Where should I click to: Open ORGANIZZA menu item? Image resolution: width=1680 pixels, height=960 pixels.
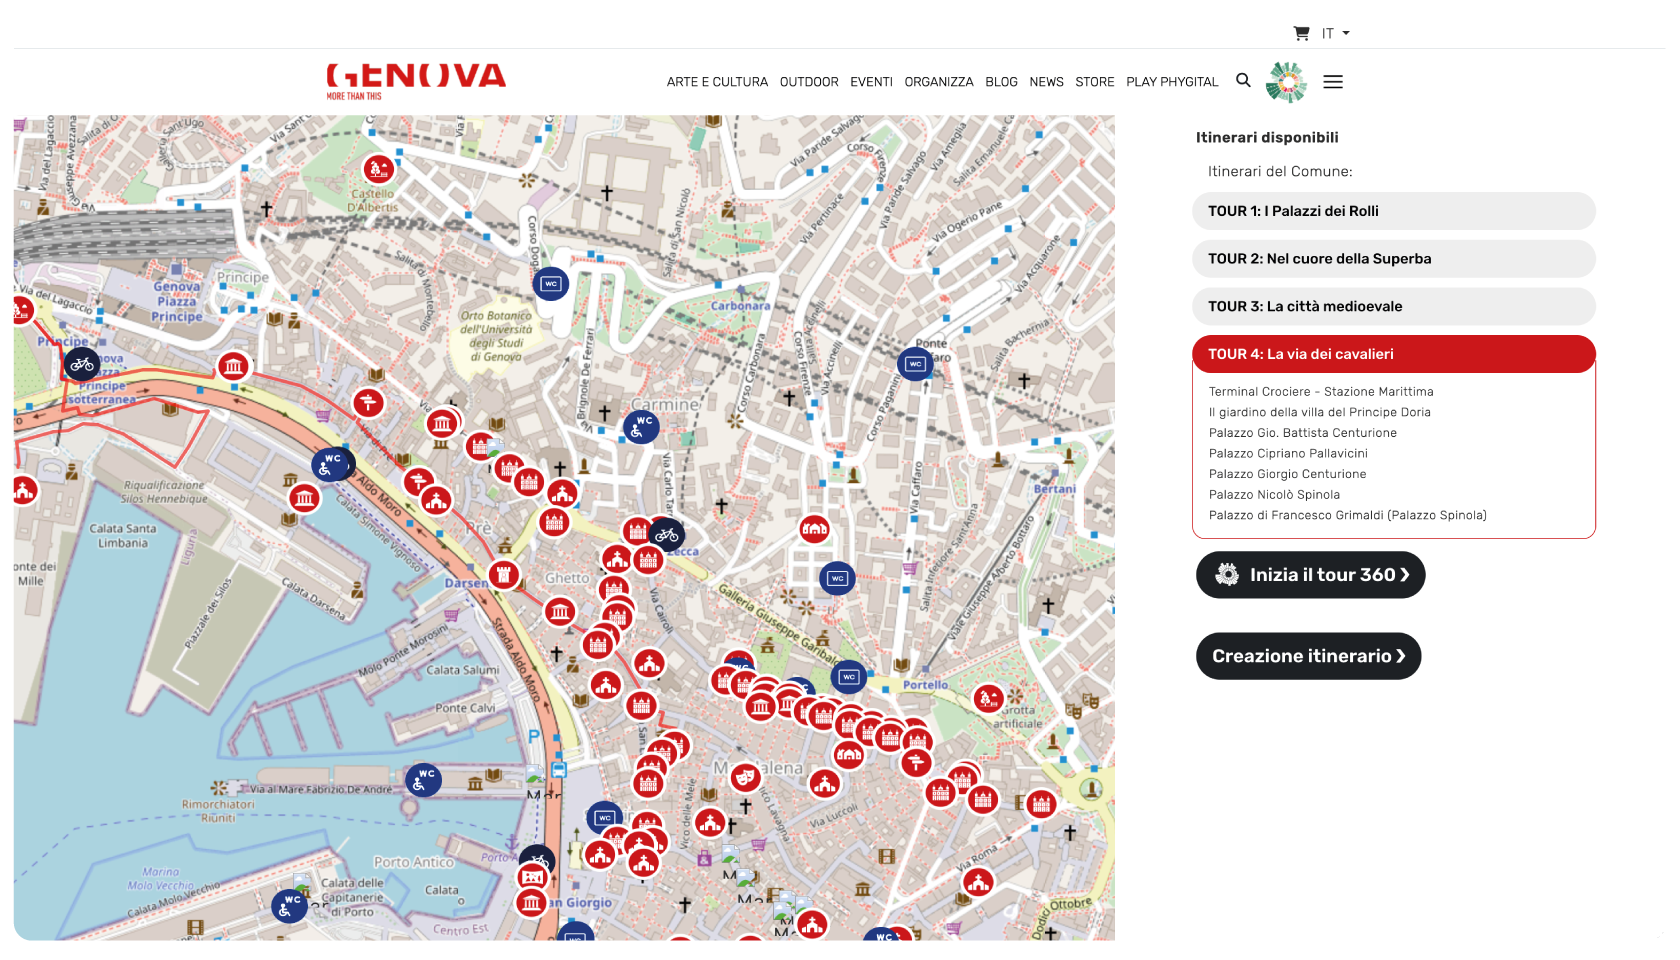[x=939, y=82]
